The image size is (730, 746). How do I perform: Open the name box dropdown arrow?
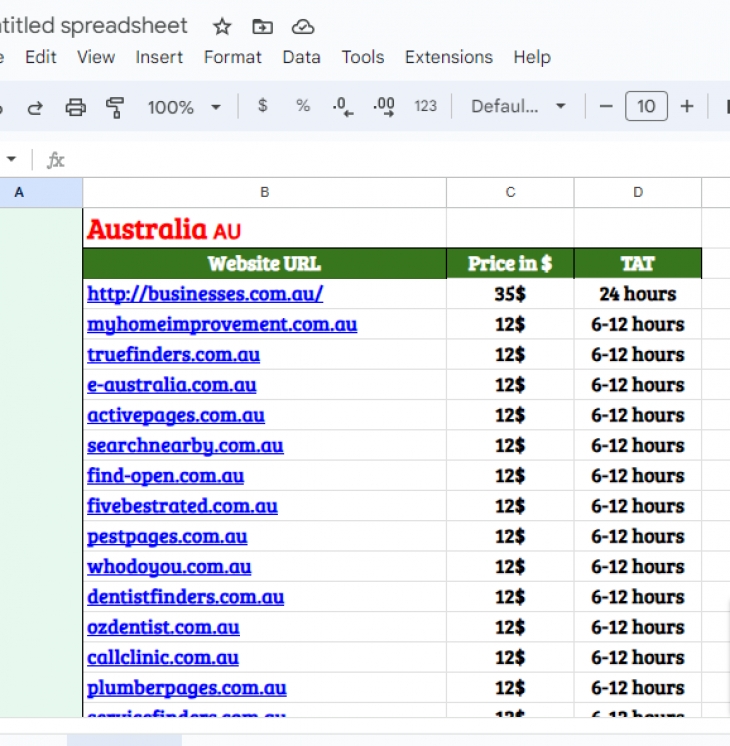11,159
